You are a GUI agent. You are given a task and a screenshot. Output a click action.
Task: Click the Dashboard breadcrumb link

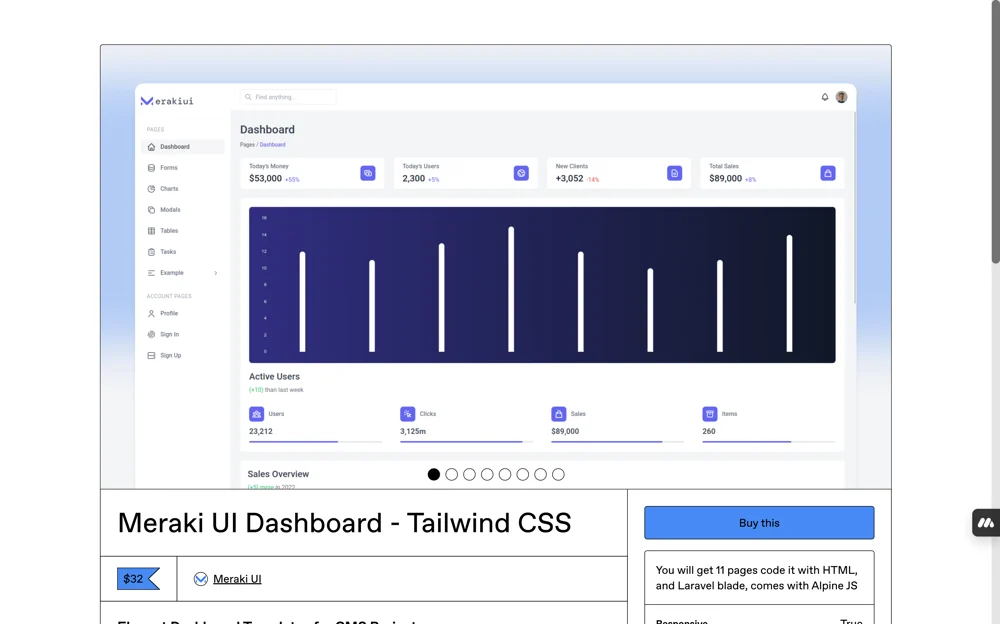272,145
